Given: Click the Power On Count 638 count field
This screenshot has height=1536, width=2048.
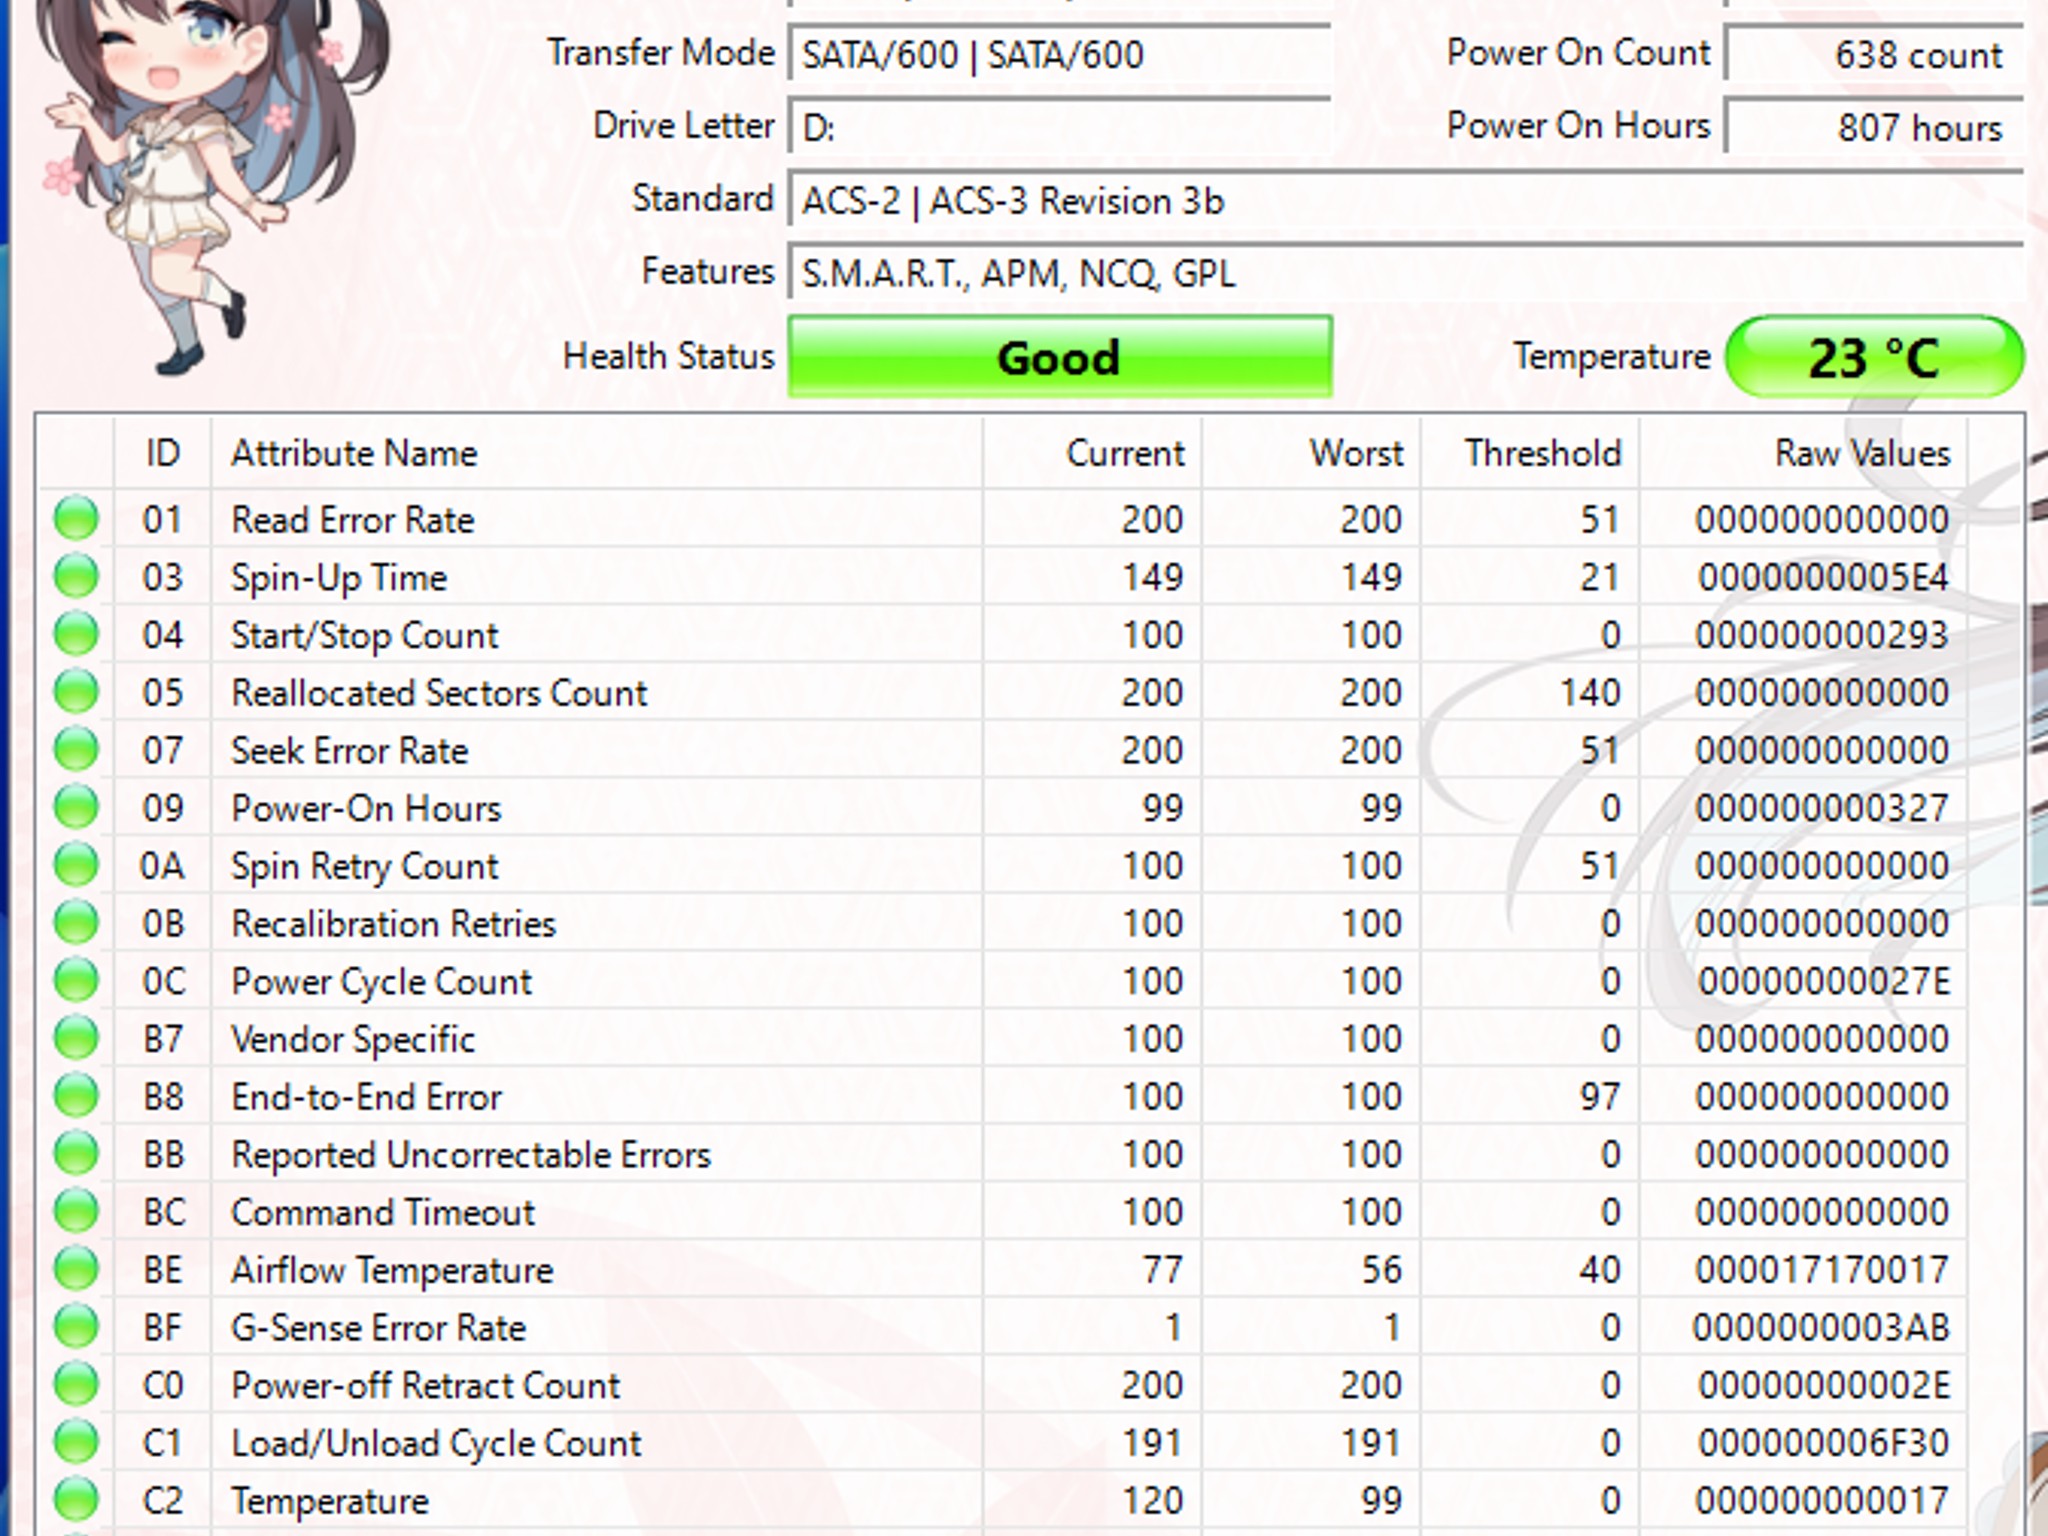Looking at the screenshot, I should [1875, 54].
